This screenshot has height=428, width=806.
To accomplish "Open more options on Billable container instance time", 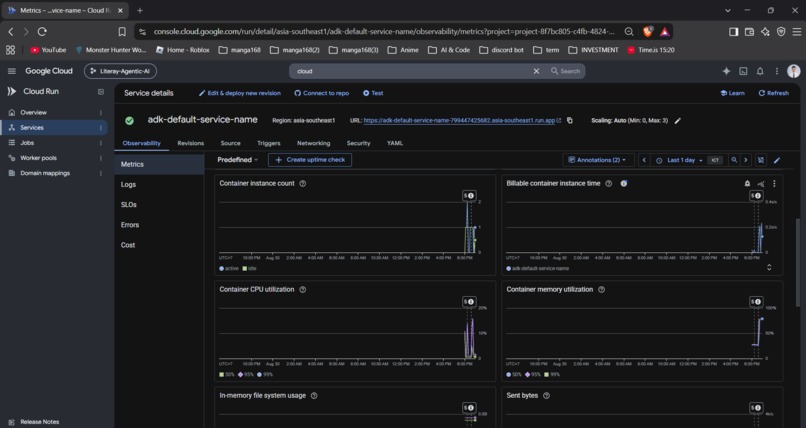I will pos(774,183).
